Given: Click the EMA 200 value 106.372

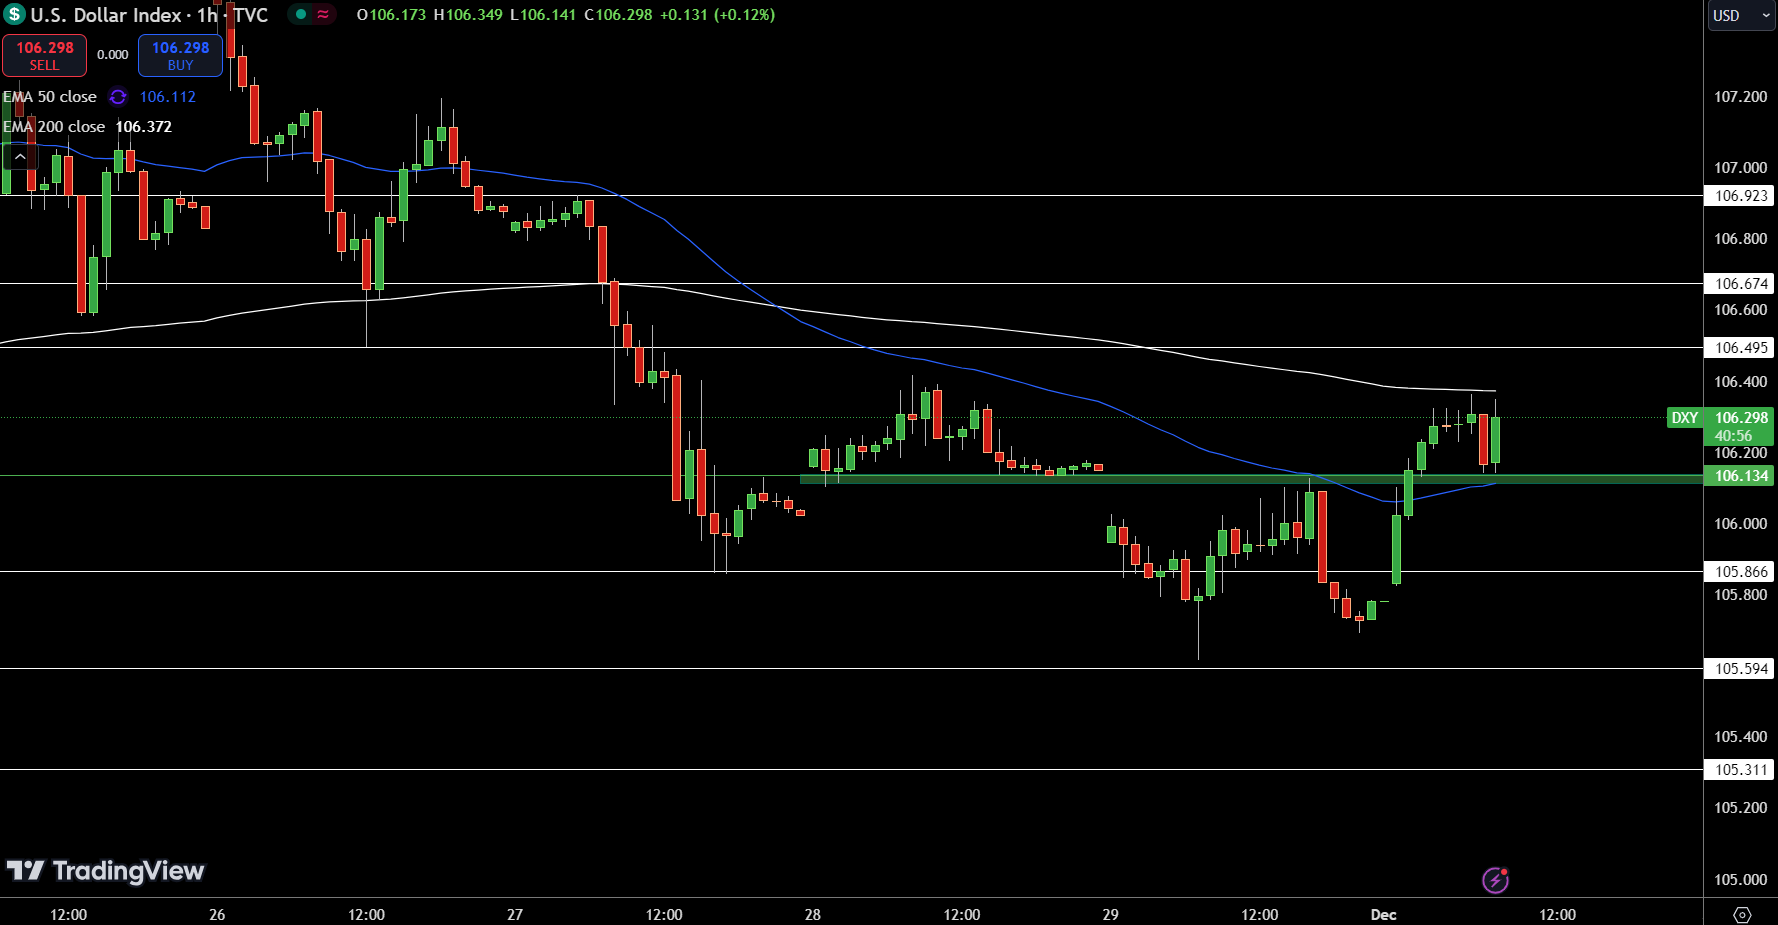Looking at the screenshot, I should click(x=144, y=127).
